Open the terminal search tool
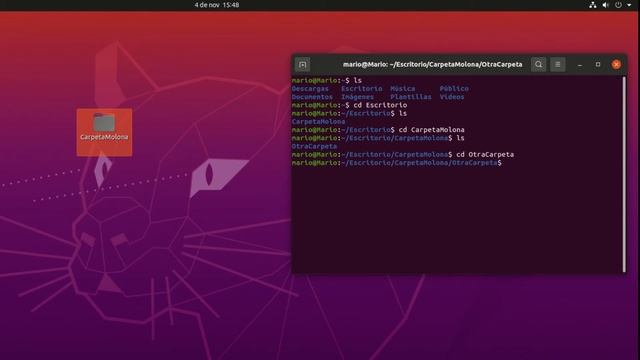Screen dimensions: 640x360 click(x=538, y=64)
